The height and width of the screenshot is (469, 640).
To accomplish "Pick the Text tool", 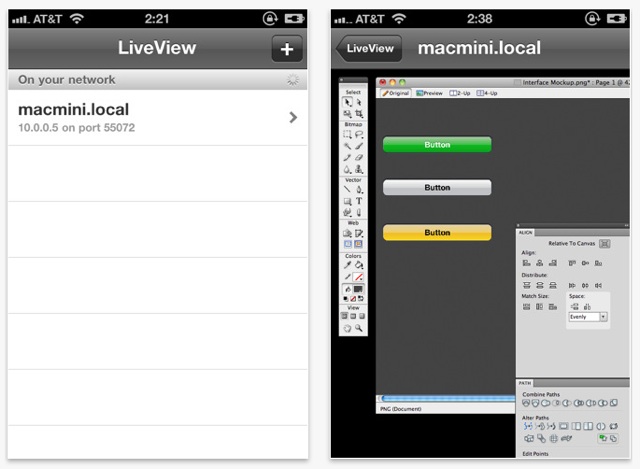I will pos(358,200).
